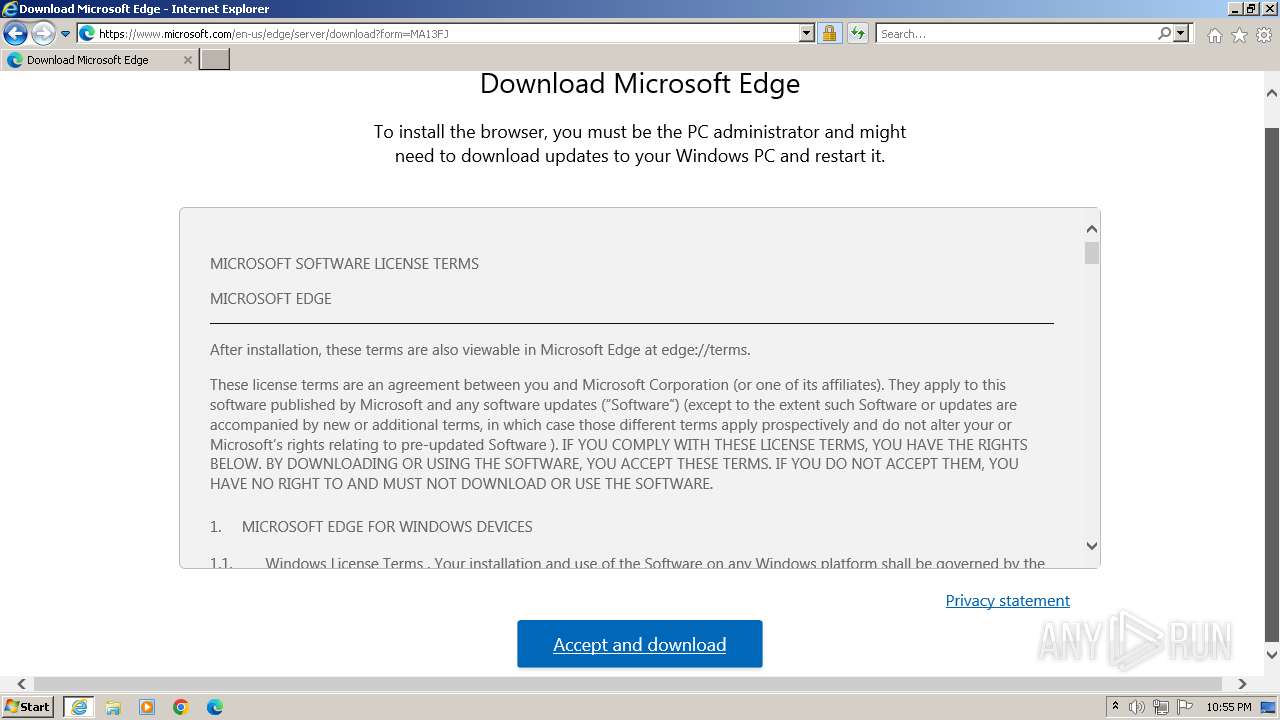Expand the search provider dropdown
1280x720 pixels.
coord(1181,33)
